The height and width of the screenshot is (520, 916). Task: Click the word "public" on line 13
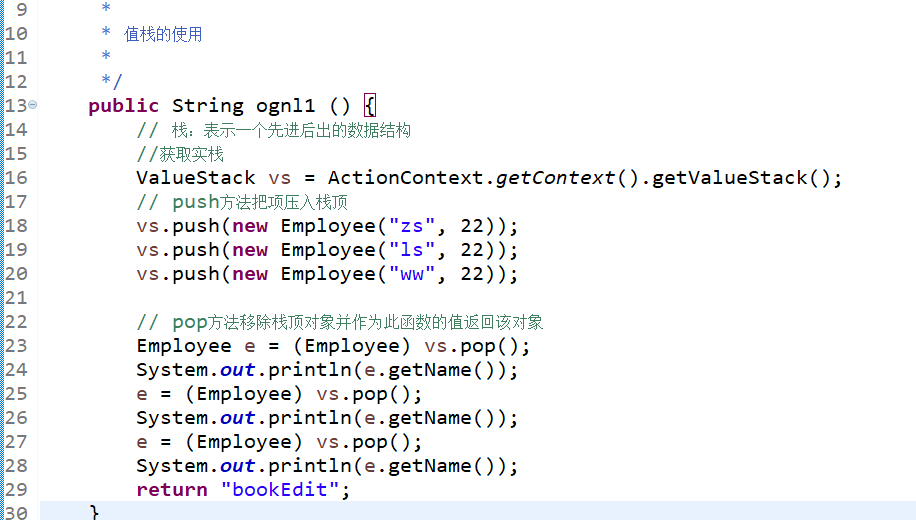[123, 106]
